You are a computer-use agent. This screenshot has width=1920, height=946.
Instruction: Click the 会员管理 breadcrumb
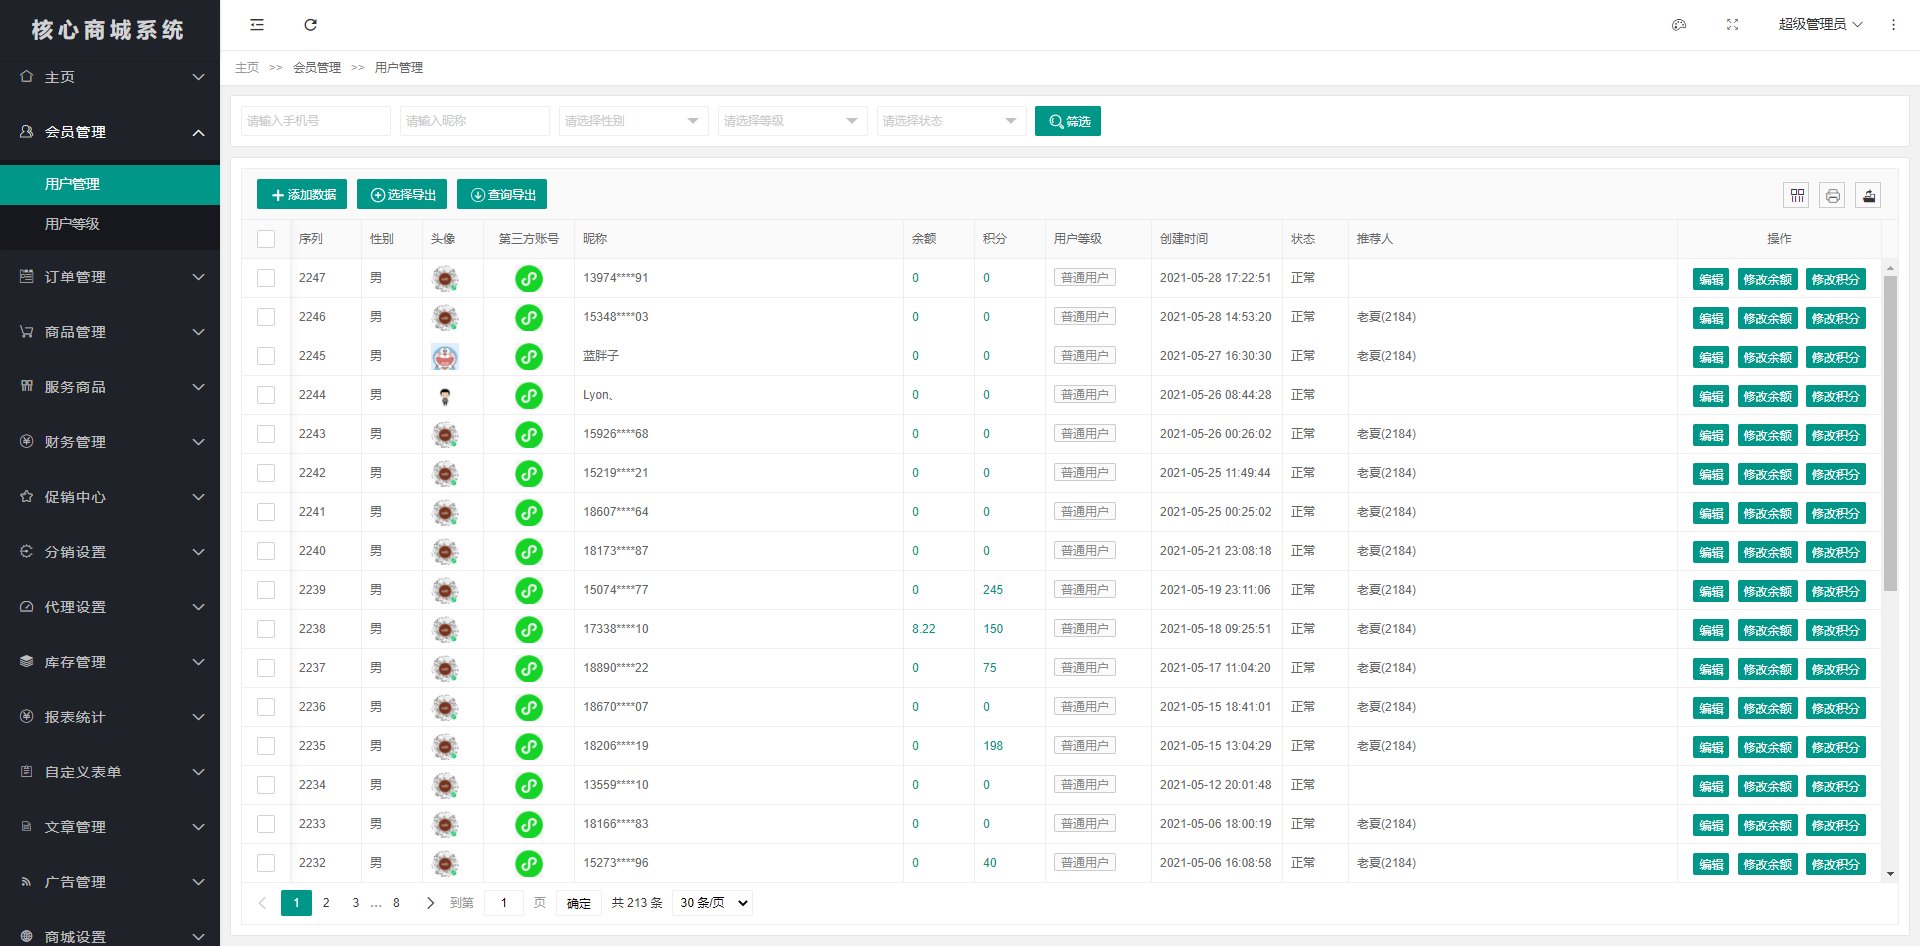(317, 68)
